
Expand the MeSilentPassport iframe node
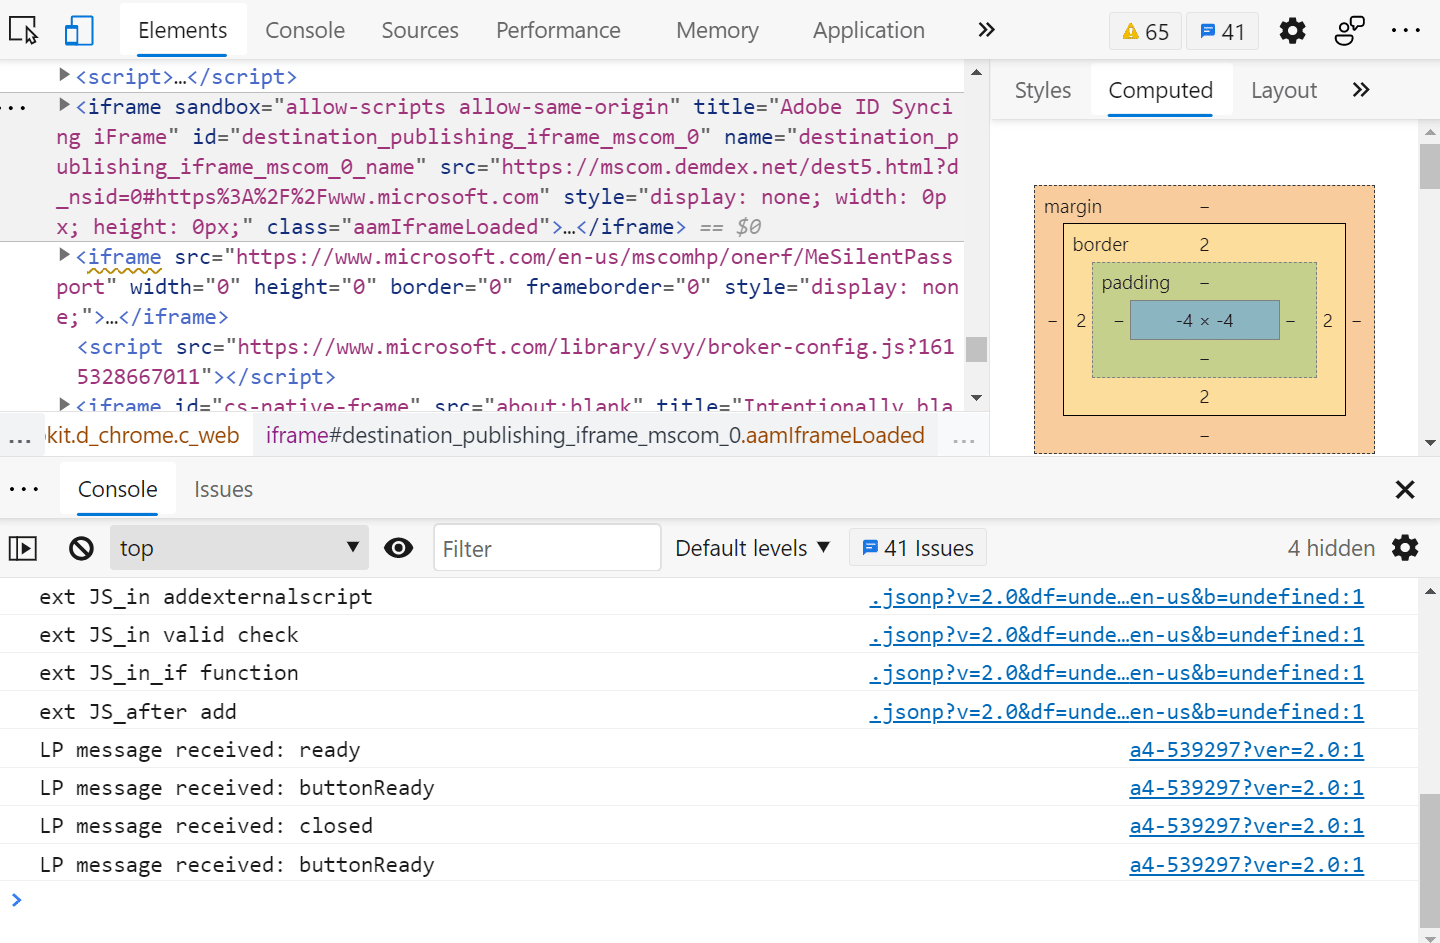(x=64, y=257)
